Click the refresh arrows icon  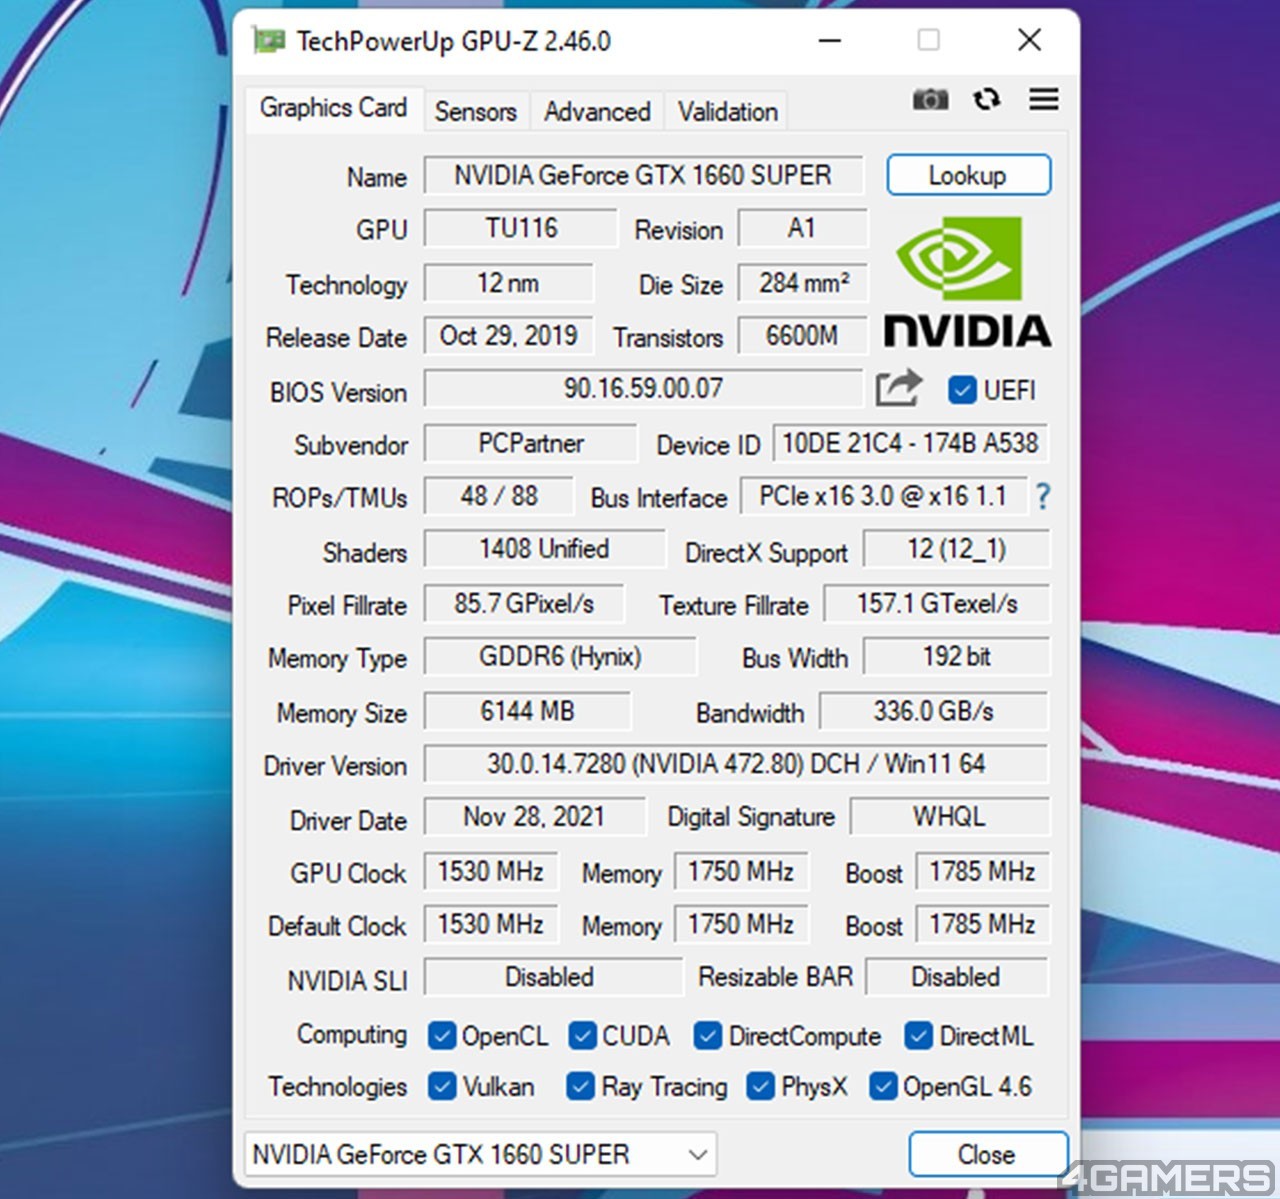[987, 100]
